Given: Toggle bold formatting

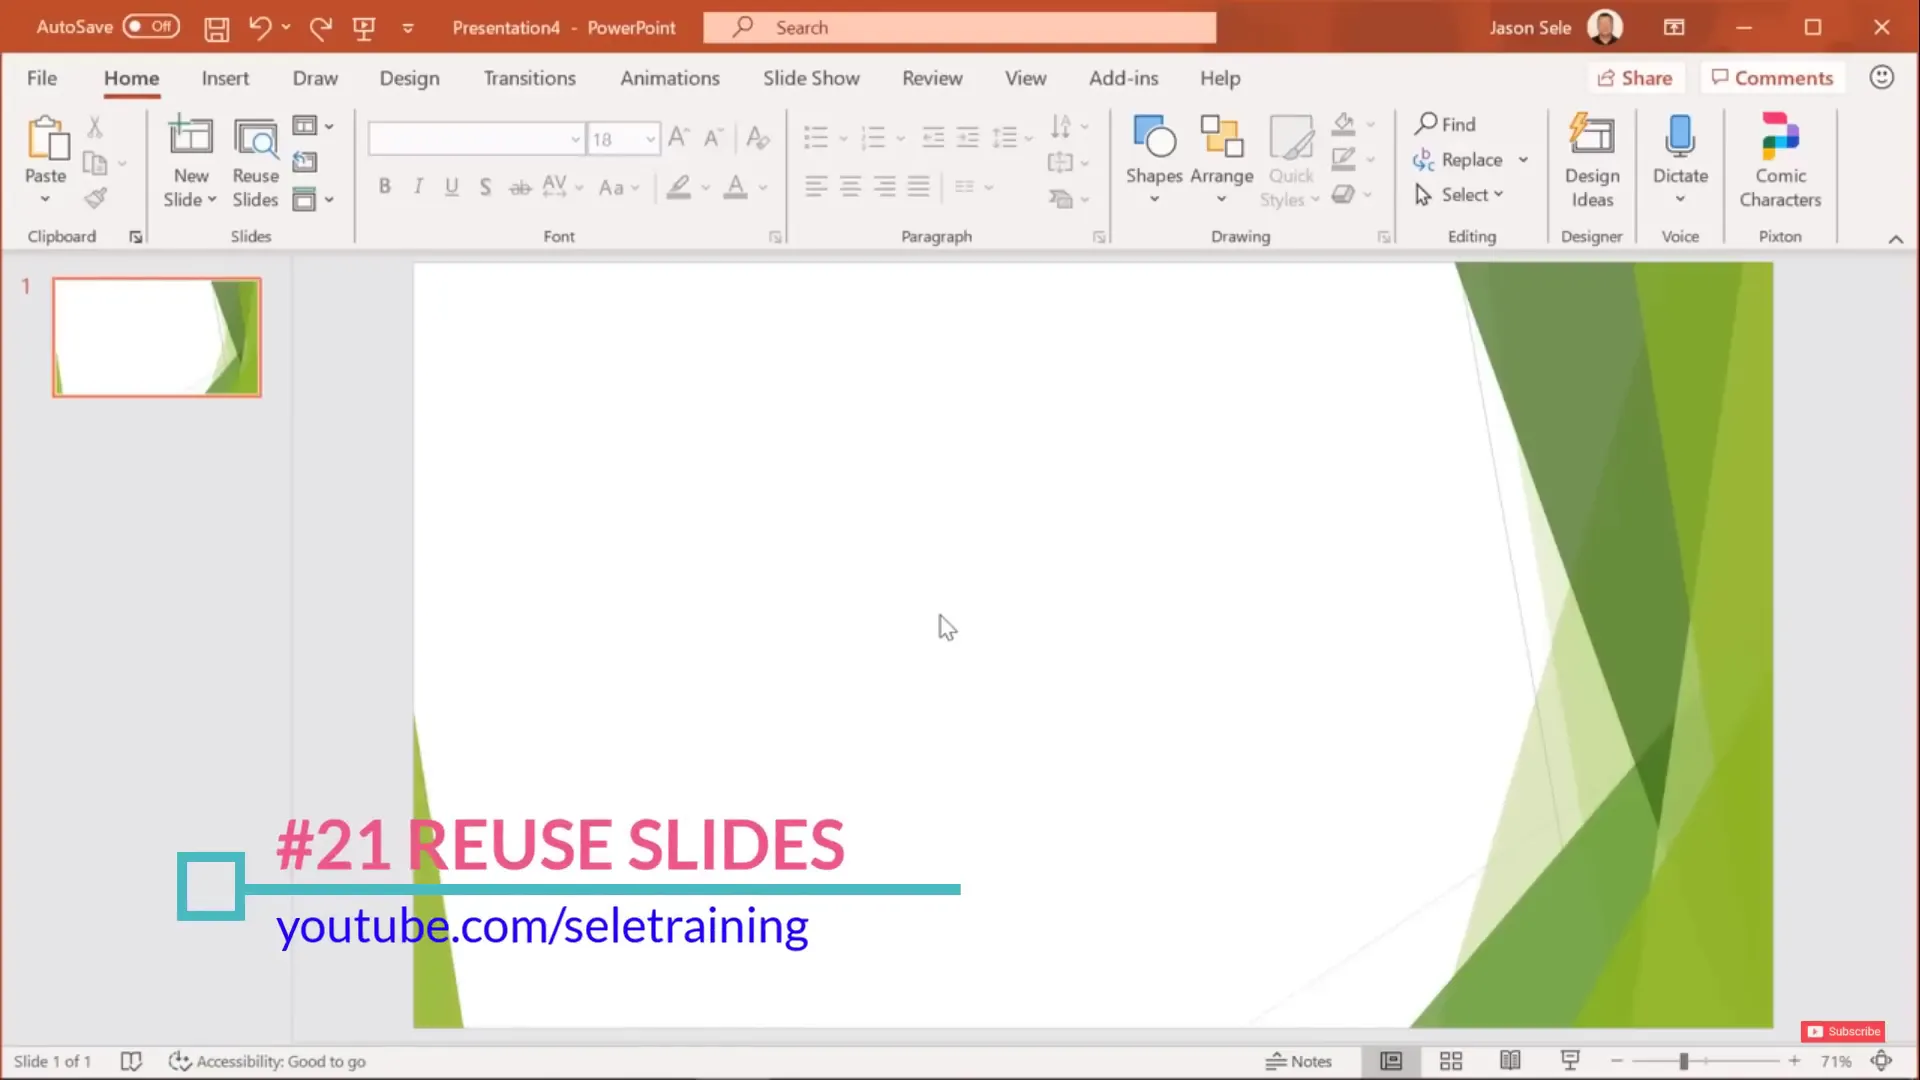Looking at the screenshot, I should coord(384,186).
